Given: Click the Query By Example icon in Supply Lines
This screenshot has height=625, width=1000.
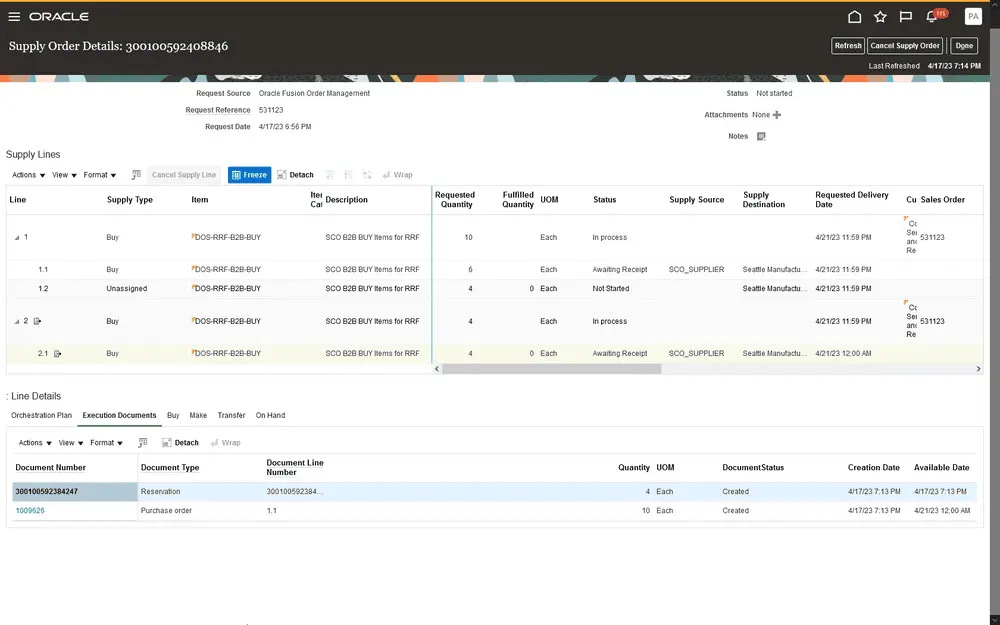Looking at the screenshot, I should click(136, 175).
